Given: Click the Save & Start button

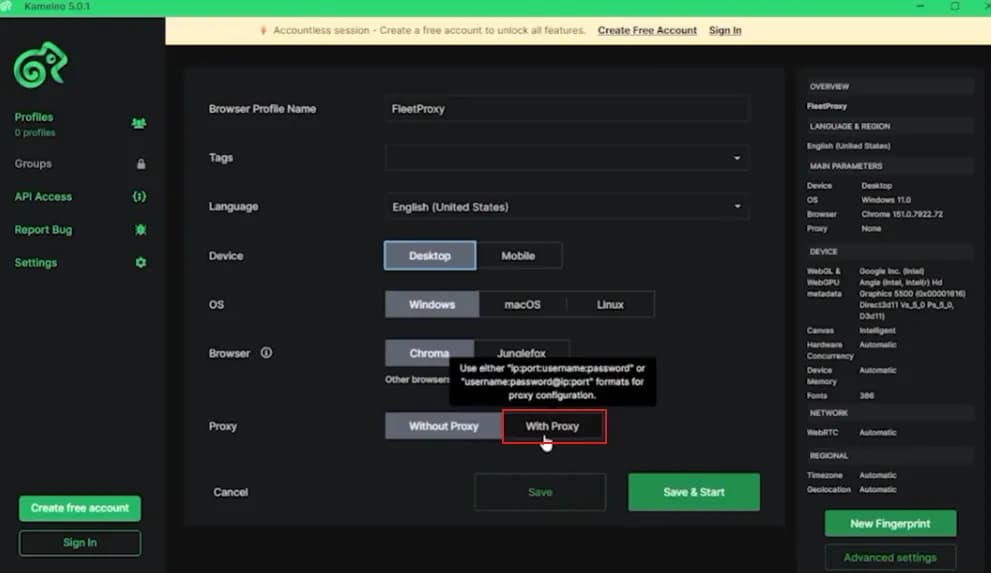Looking at the screenshot, I should pos(694,492).
